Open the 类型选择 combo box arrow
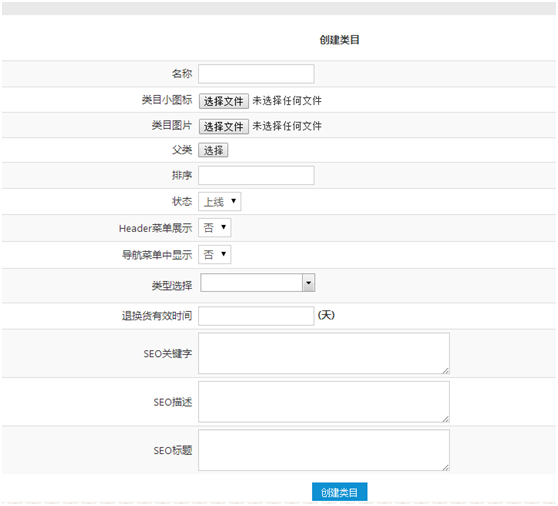 coord(309,283)
